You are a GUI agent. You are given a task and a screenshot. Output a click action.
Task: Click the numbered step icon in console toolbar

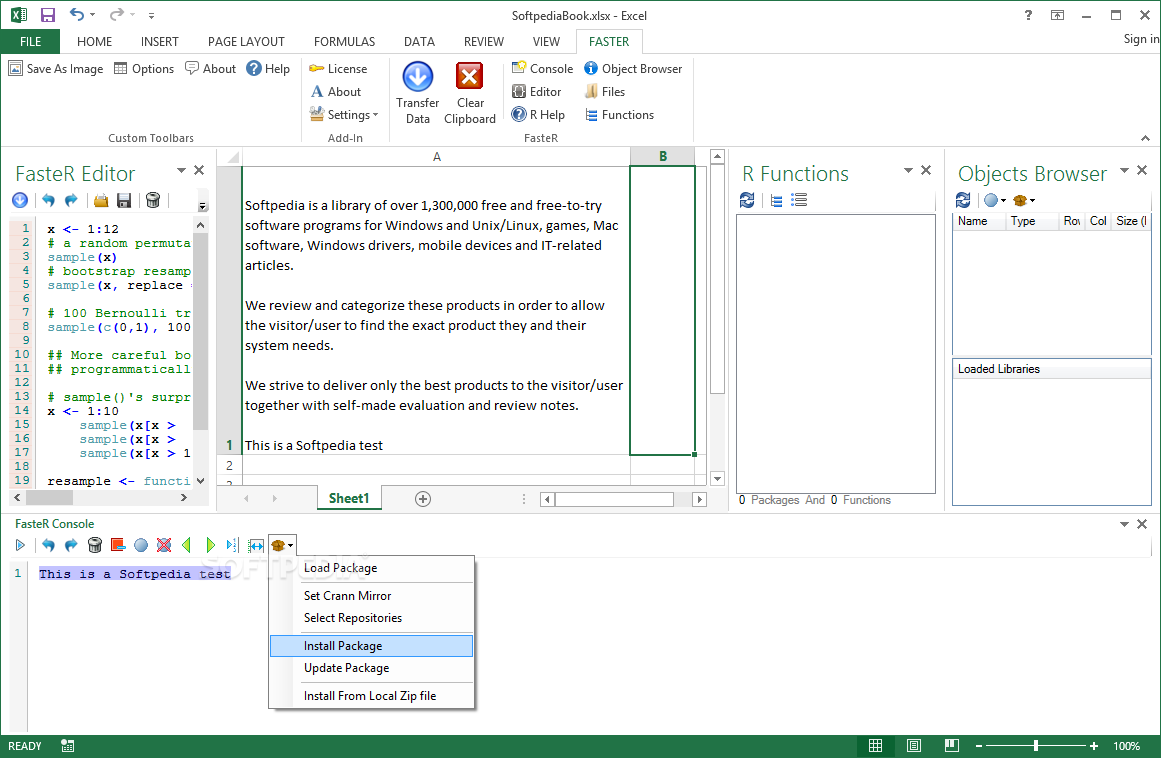point(232,546)
